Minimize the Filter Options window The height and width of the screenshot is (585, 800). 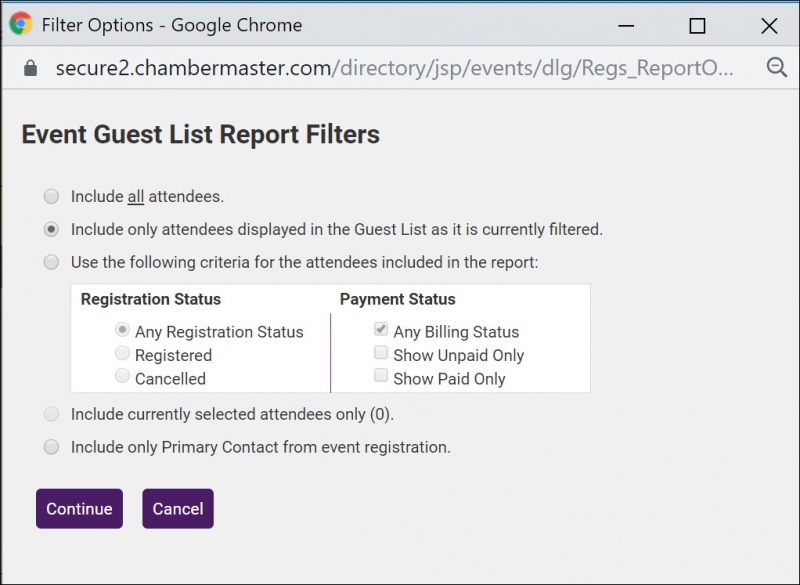[626, 26]
